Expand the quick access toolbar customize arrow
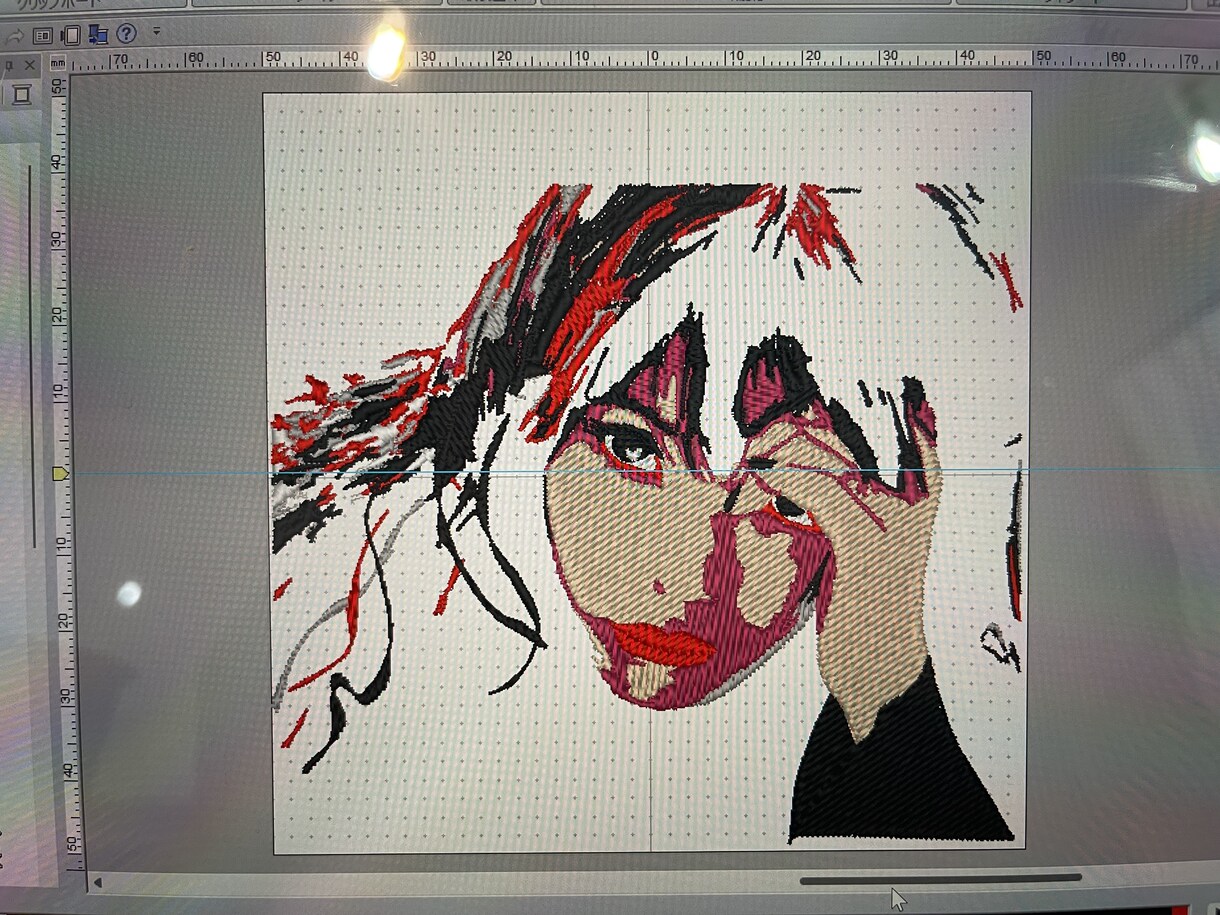This screenshot has height=915, width=1220. (x=156, y=32)
